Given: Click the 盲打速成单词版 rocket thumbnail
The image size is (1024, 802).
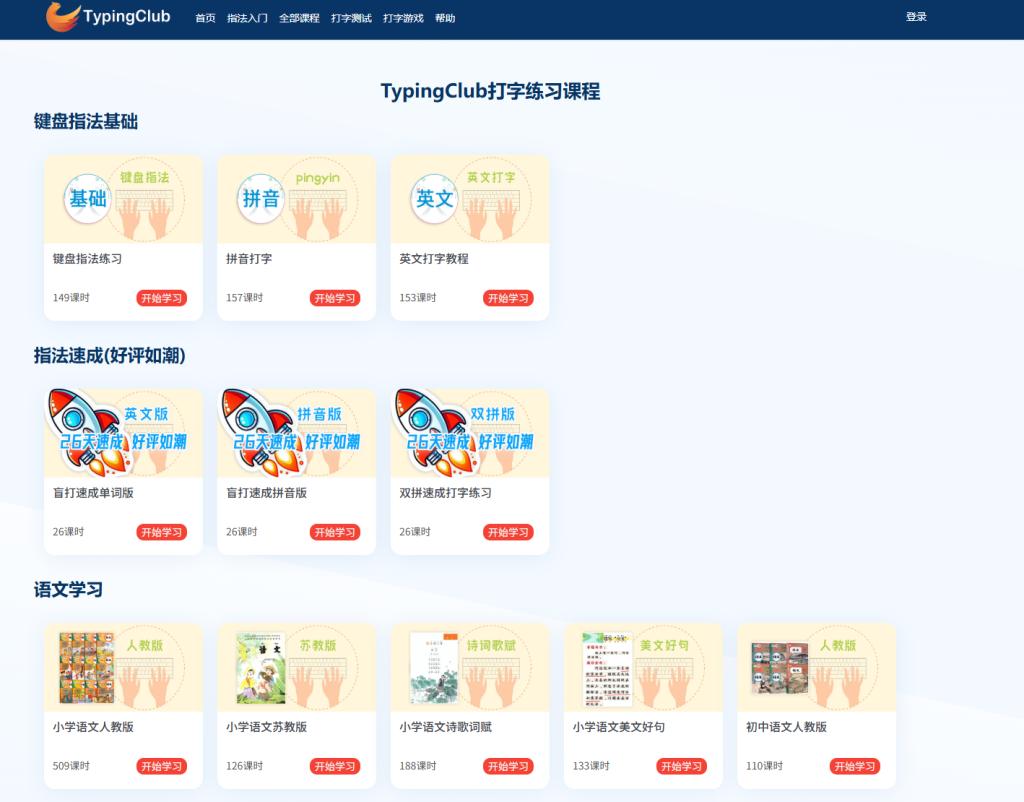Looking at the screenshot, I should [123, 433].
